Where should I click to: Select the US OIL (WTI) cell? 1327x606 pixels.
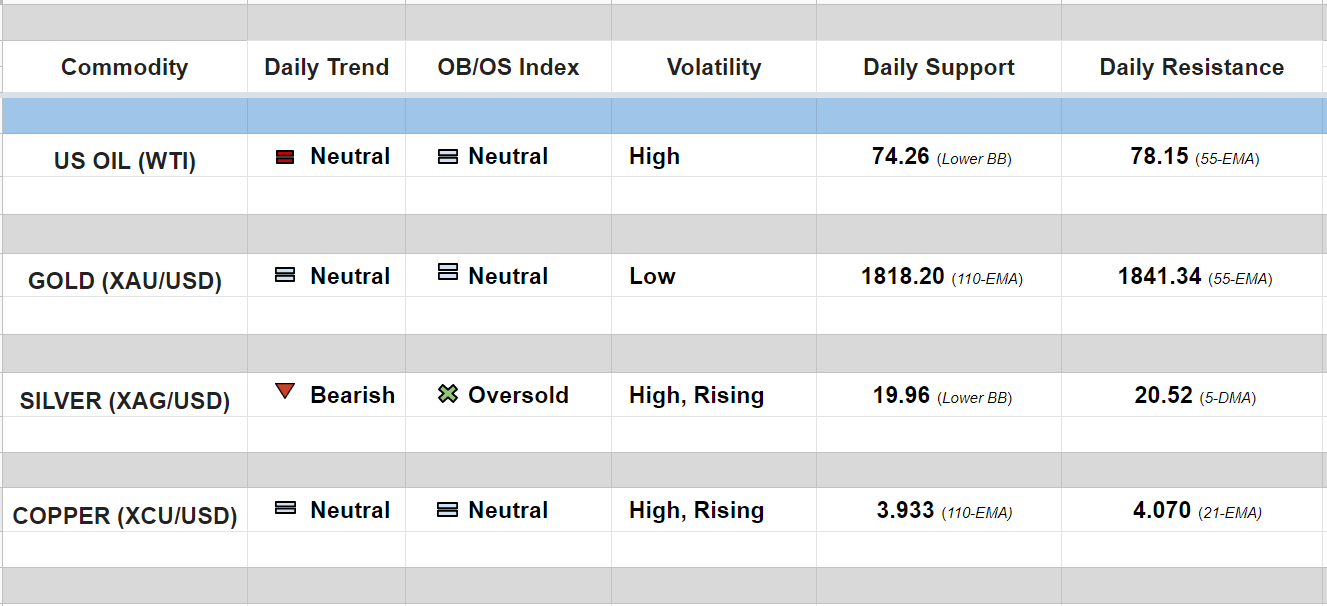click(124, 161)
